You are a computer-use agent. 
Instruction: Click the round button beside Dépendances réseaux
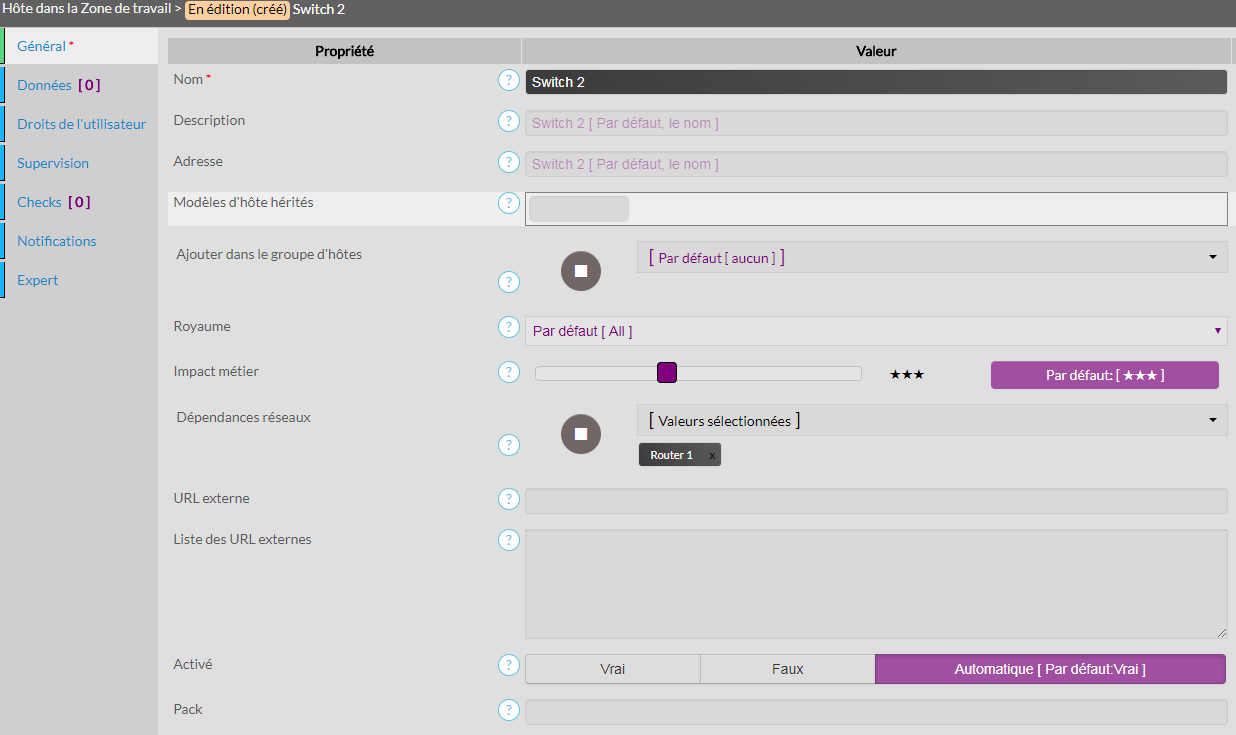[x=581, y=434]
